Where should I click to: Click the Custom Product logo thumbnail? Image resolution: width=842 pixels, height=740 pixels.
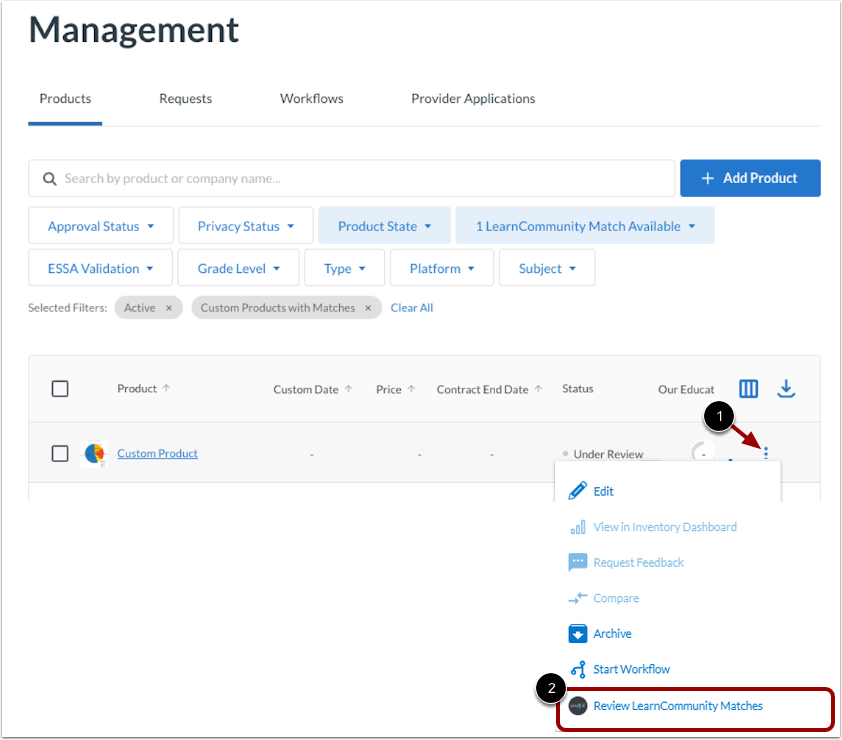pos(94,454)
